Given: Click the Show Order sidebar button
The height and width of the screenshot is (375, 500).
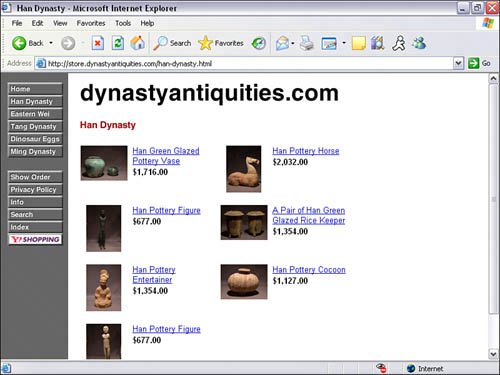Looking at the screenshot, I should pyautogui.click(x=35, y=177).
